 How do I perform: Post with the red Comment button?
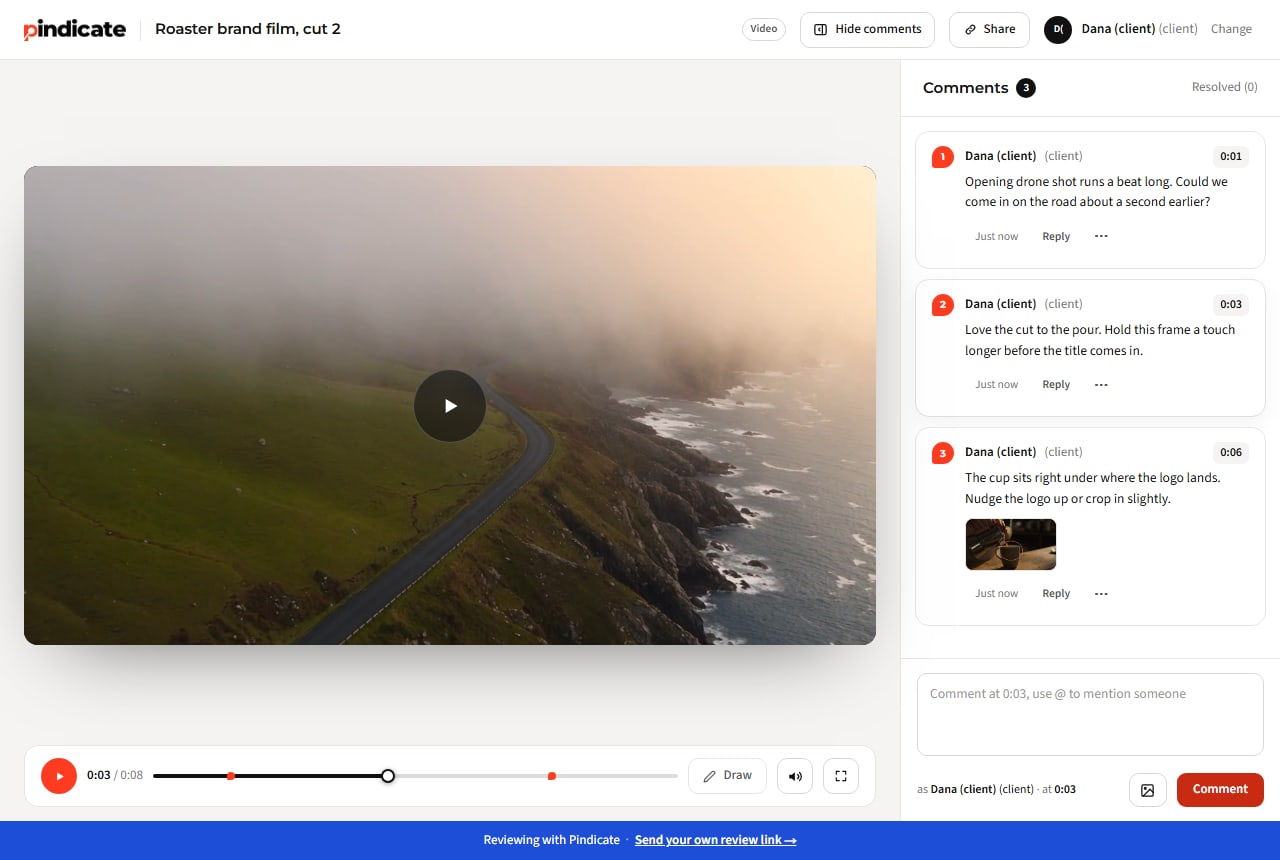[1220, 790]
